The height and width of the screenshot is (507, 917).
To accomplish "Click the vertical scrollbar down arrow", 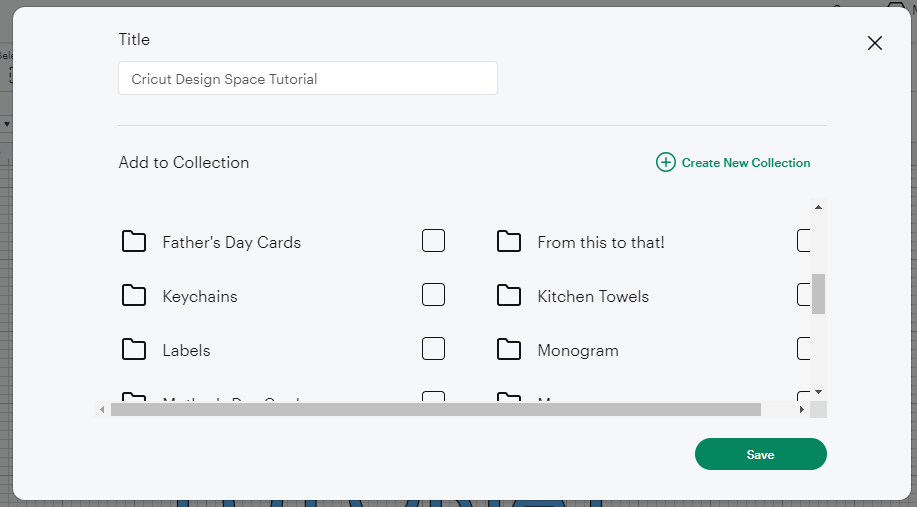I will point(819,392).
